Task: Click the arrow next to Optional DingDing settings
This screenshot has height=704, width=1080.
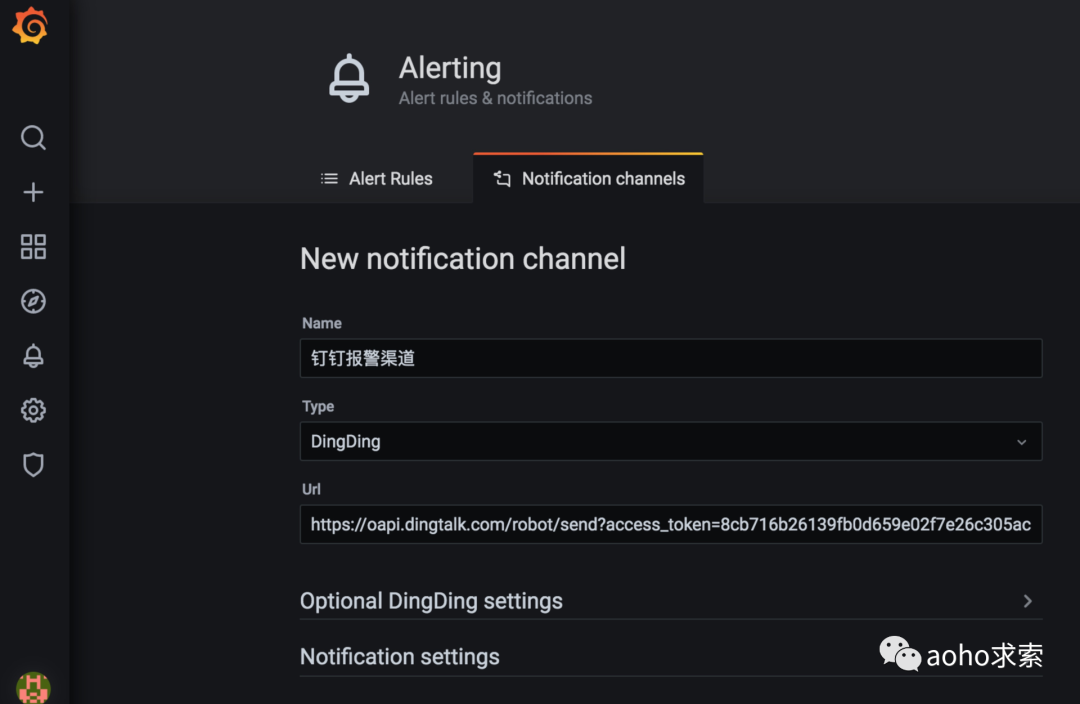Action: click(1027, 601)
